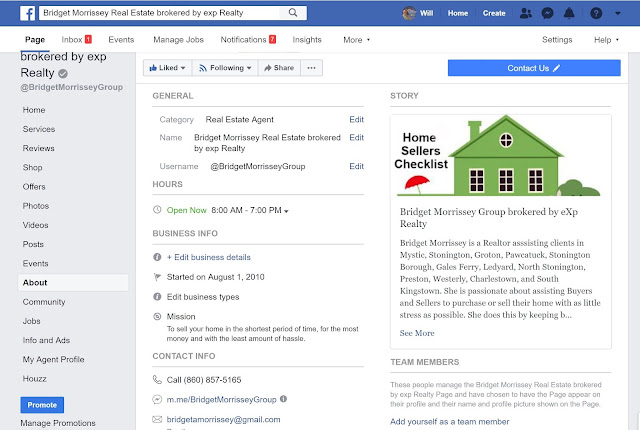Click the Messenger icon beside m.me link
This screenshot has width=640, height=430.
click(157, 399)
